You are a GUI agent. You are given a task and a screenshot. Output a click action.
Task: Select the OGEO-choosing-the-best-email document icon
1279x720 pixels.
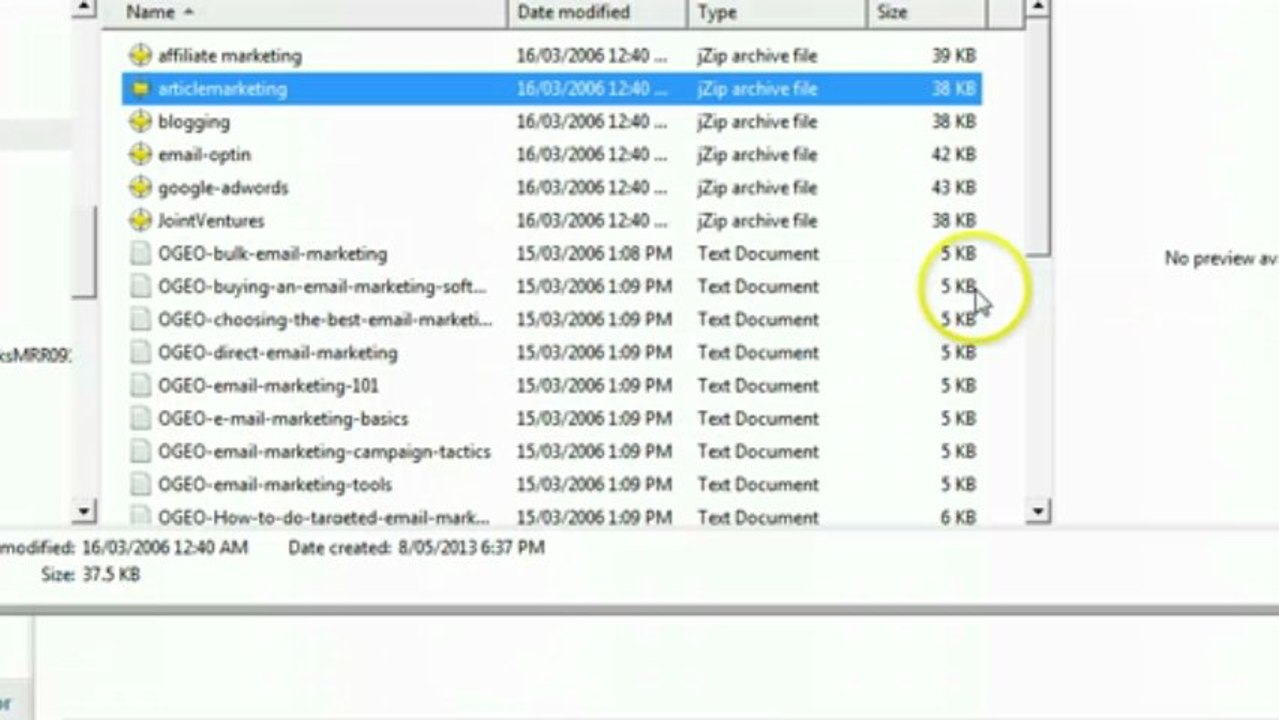click(141, 320)
